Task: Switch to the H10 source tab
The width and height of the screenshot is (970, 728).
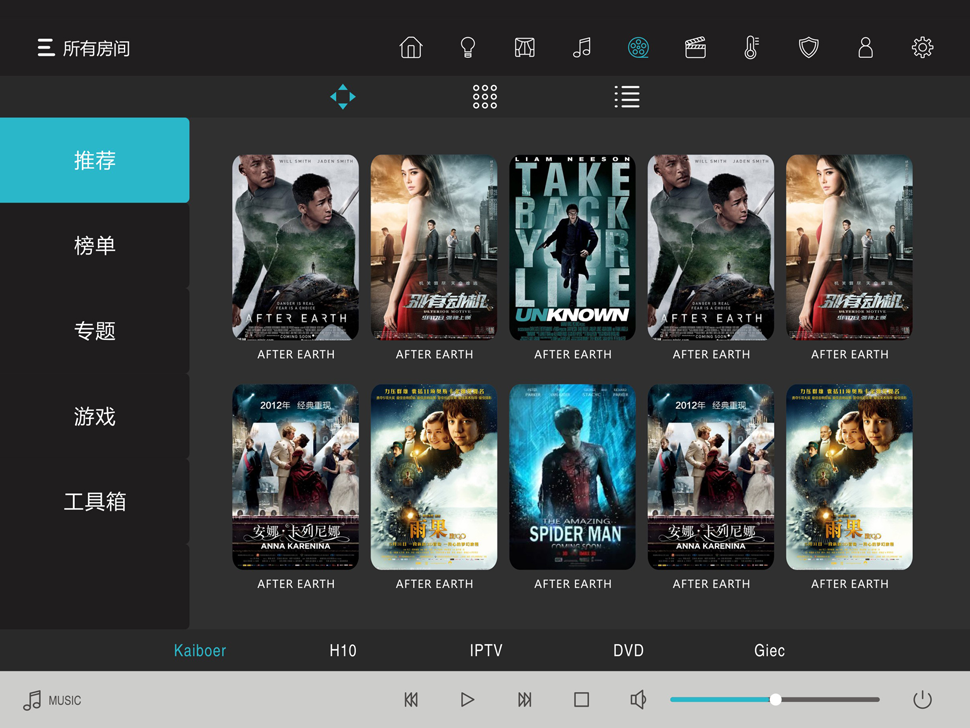Action: [343, 651]
